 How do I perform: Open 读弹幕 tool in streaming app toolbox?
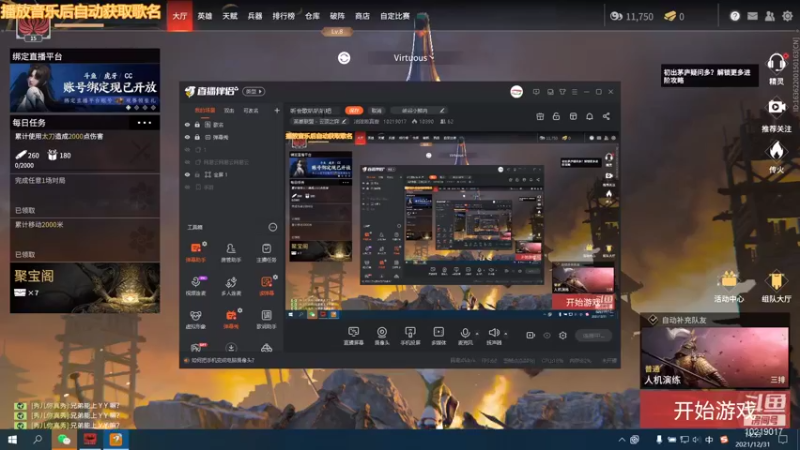tap(266, 285)
